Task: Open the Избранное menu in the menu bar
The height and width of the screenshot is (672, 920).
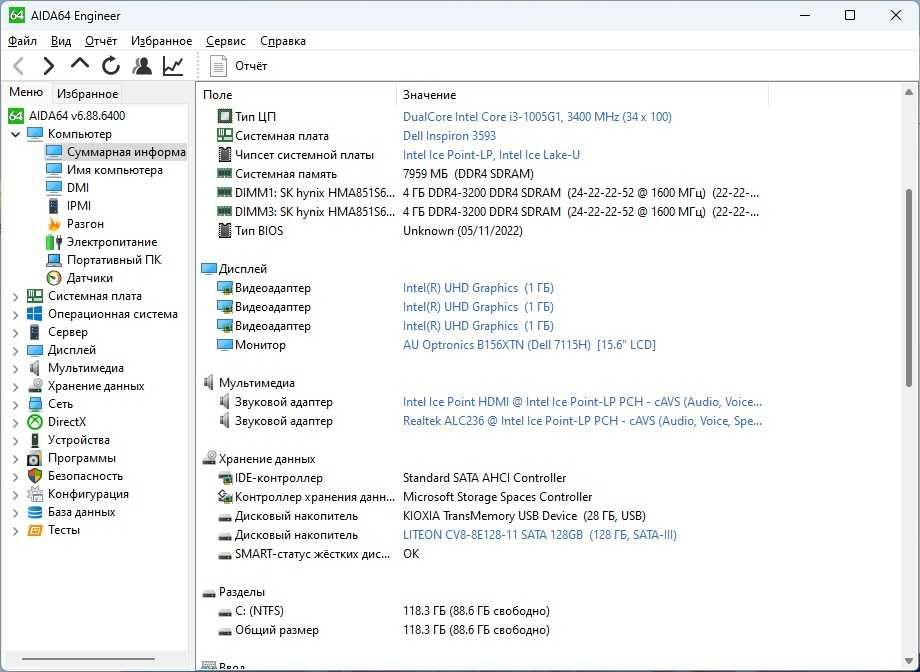Action: [161, 41]
